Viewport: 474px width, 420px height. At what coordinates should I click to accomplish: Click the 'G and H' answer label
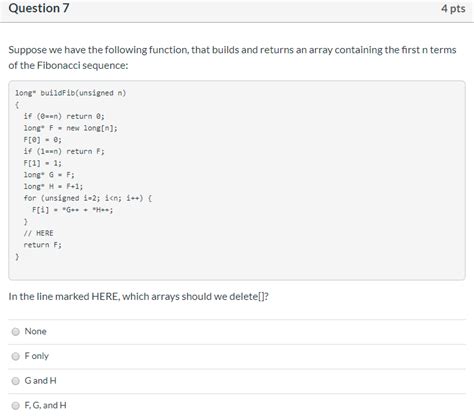click(x=40, y=381)
